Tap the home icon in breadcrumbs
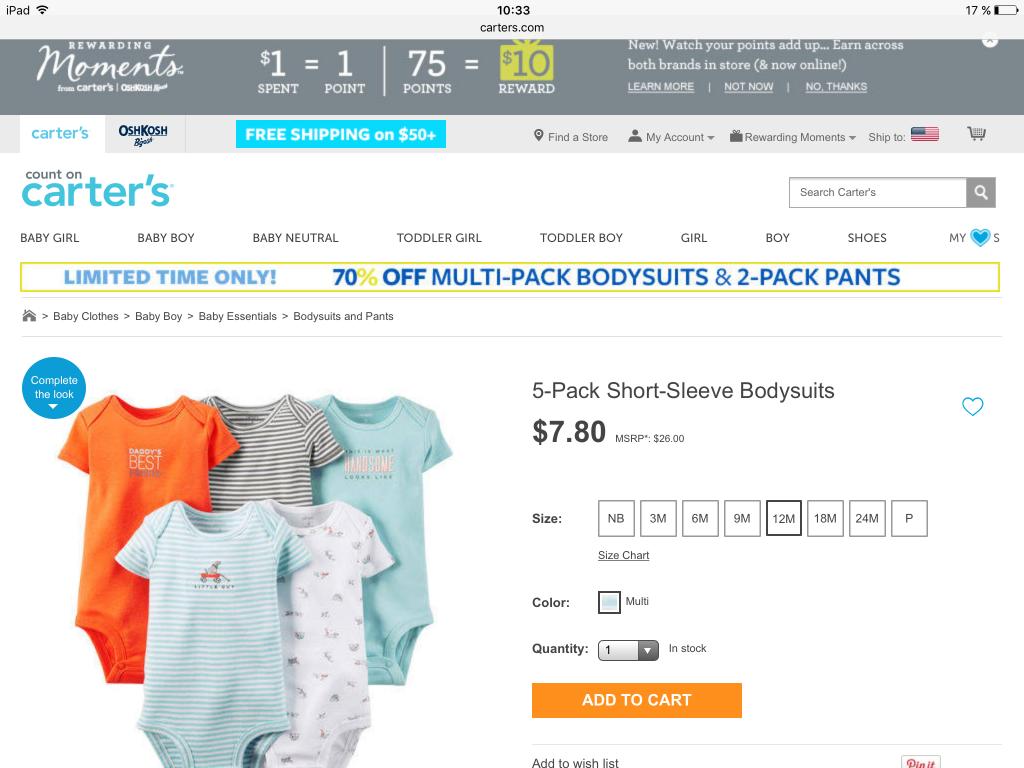 tap(29, 316)
